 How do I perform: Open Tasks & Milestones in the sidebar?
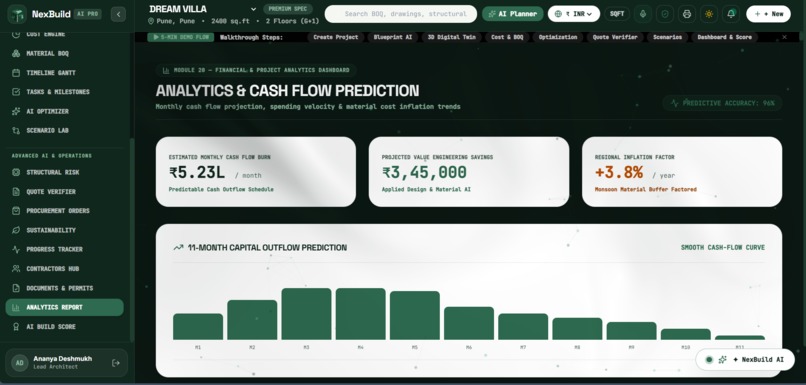(64, 92)
